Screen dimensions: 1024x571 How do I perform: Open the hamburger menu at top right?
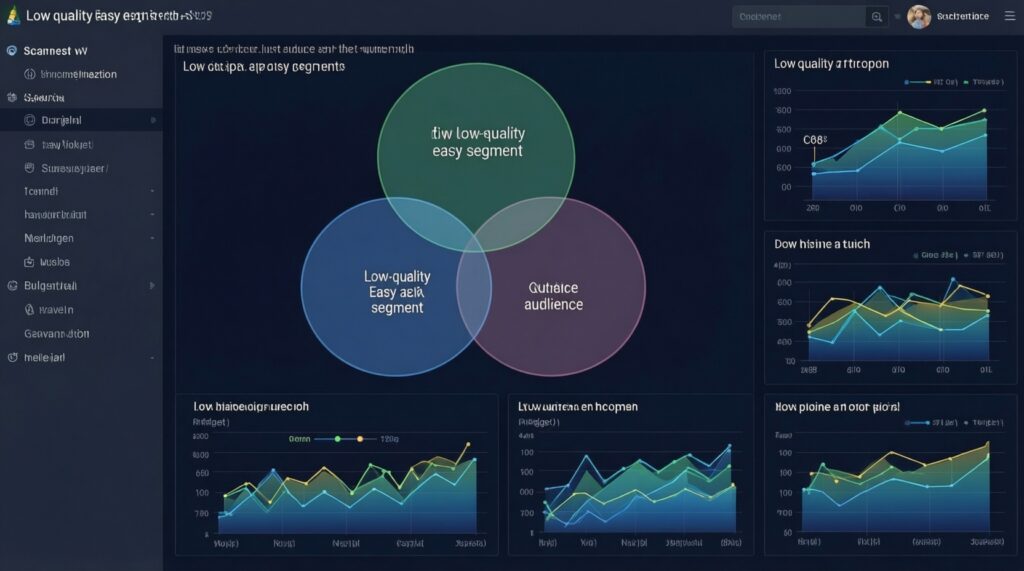pyautogui.click(x=1007, y=17)
